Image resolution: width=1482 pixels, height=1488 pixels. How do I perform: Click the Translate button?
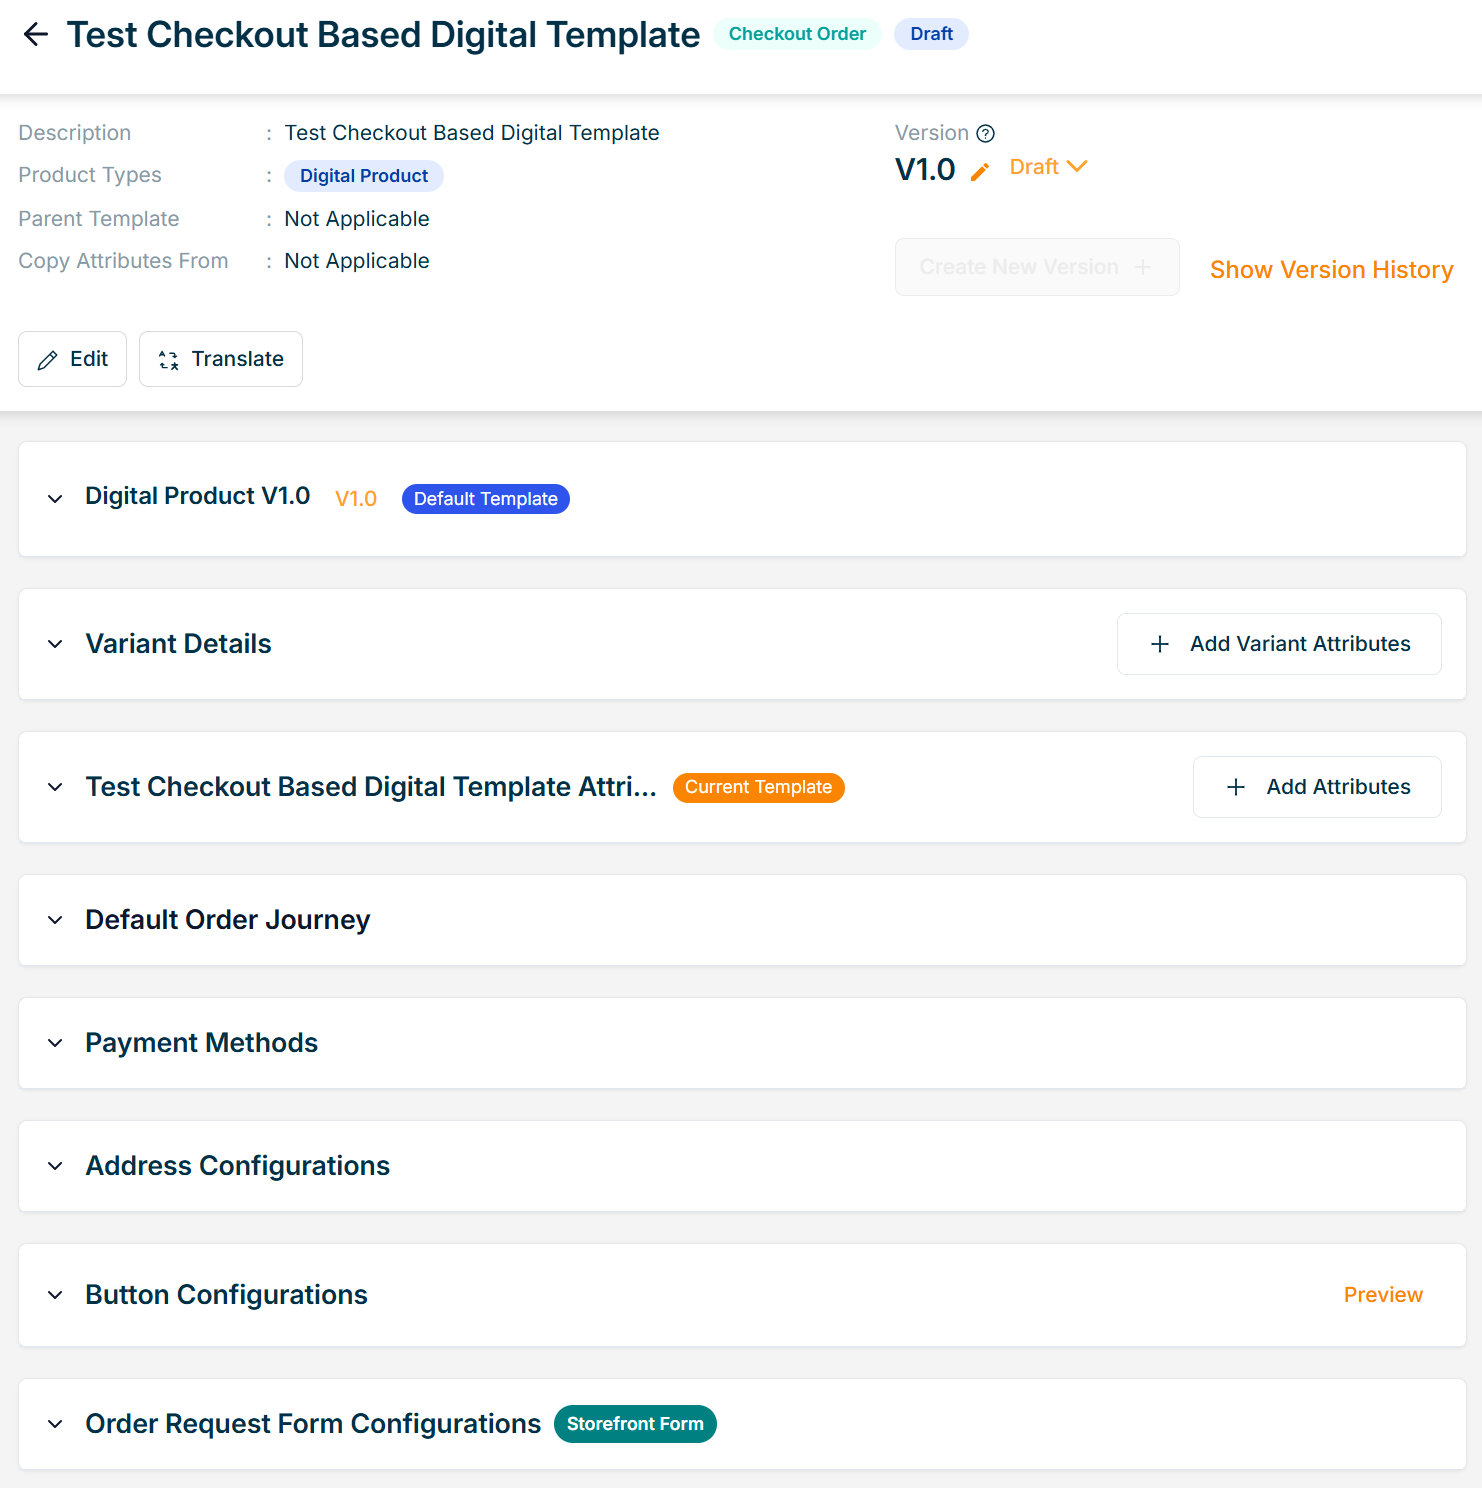point(220,359)
